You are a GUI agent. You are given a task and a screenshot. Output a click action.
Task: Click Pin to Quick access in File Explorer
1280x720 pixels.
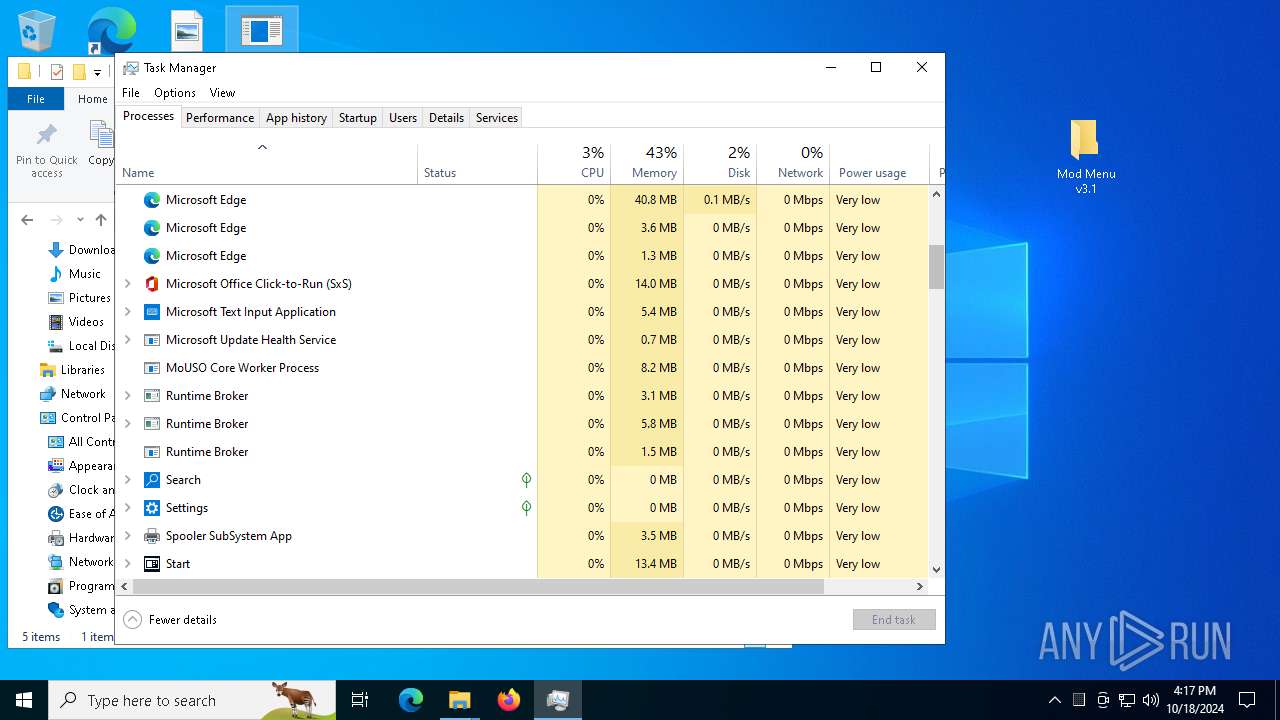(x=46, y=150)
